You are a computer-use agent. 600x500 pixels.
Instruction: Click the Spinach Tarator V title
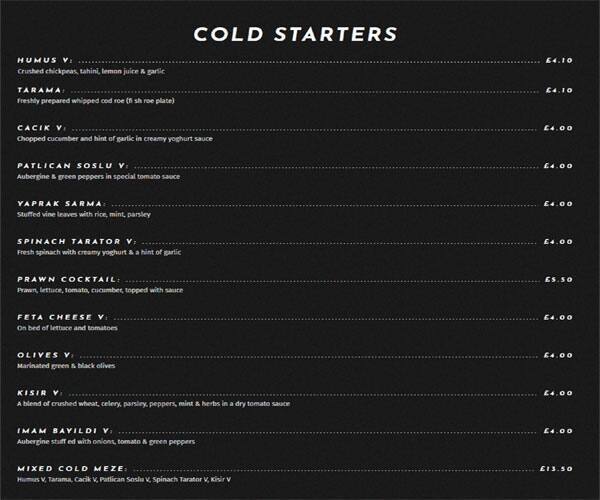point(77,242)
